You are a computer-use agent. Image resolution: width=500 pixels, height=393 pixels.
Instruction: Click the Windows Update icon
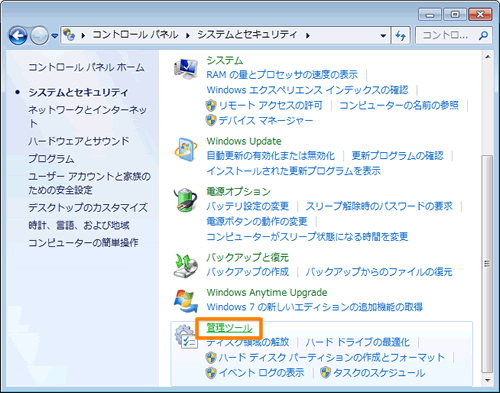pyautogui.click(x=186, y=150)
